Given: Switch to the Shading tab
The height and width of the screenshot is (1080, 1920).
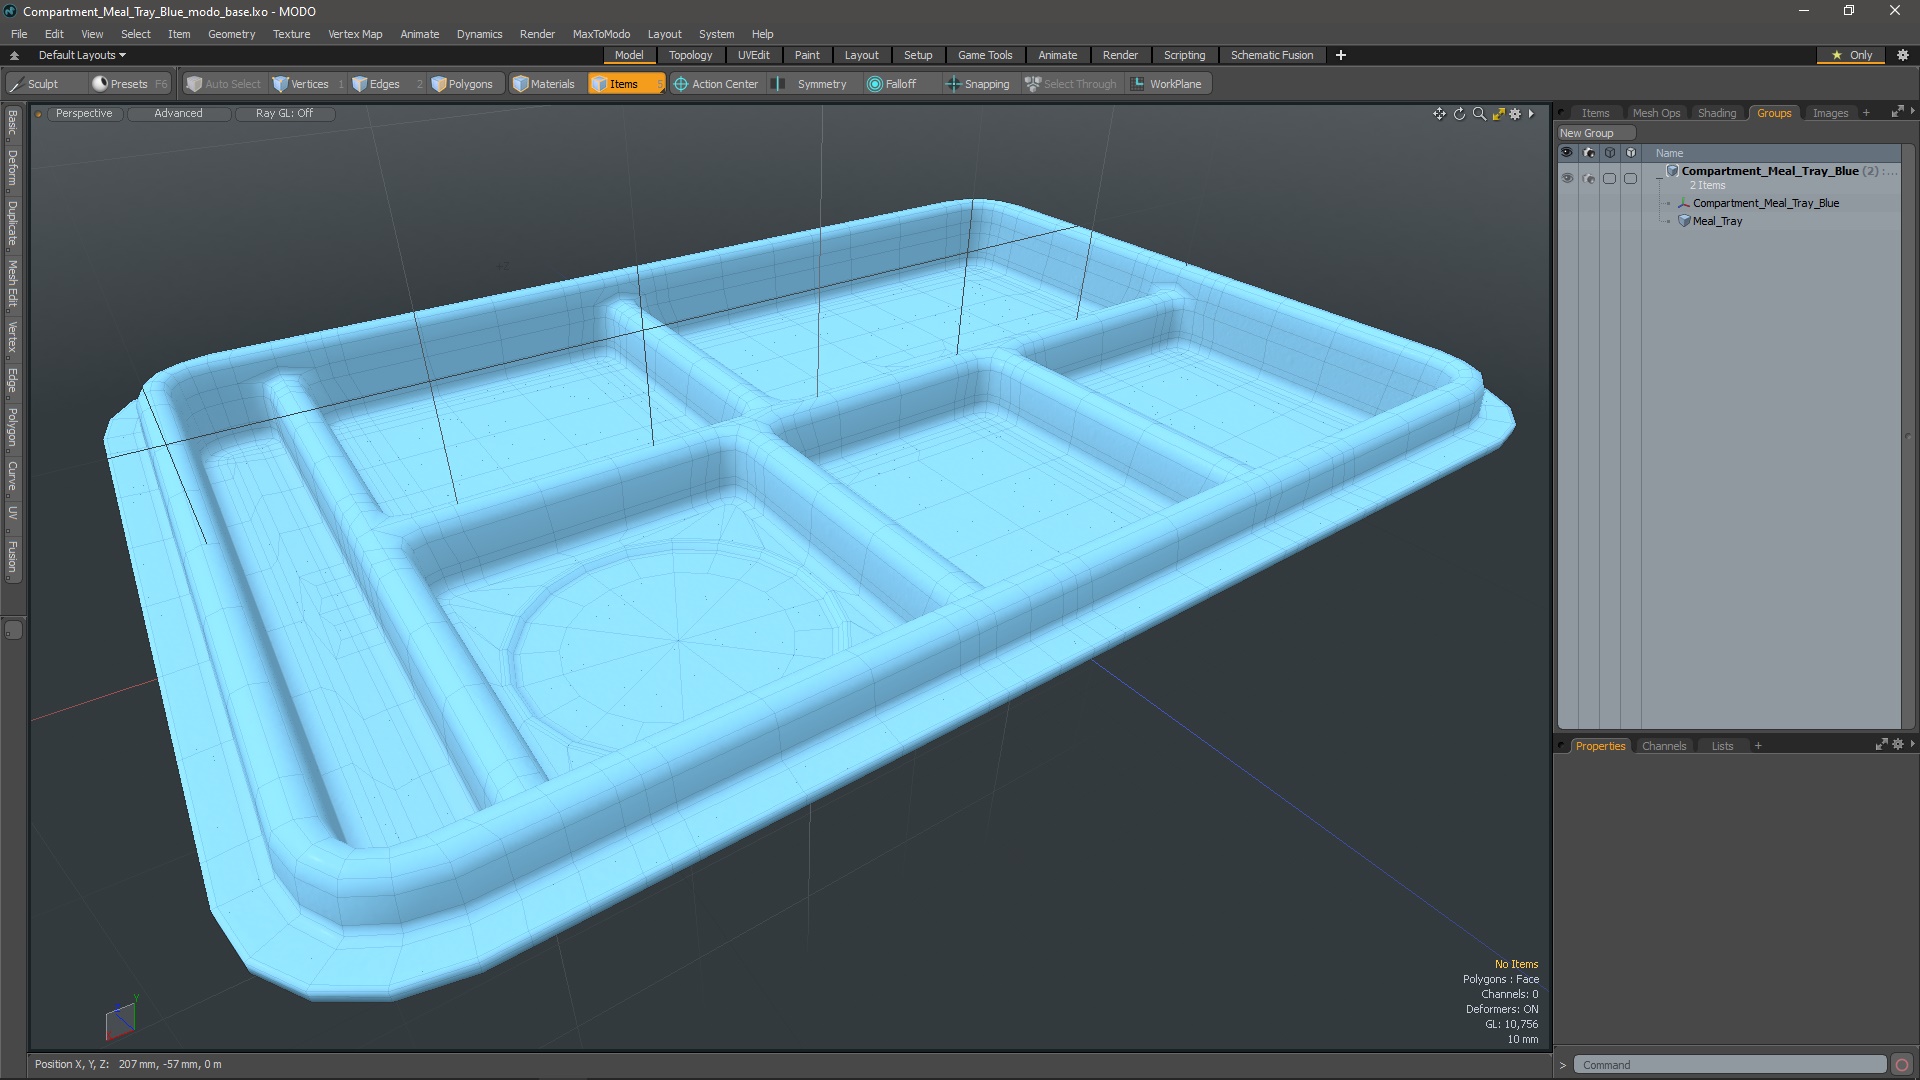Looking at the screenshot, I should (x=1716, y=113).
